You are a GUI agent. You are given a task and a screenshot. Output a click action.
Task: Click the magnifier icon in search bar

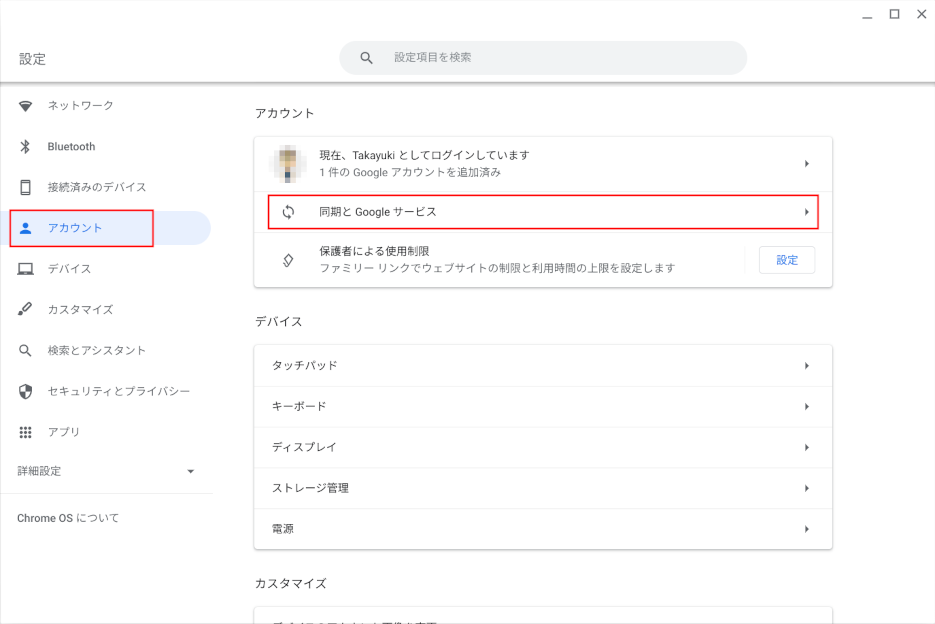tap(367, 58)
